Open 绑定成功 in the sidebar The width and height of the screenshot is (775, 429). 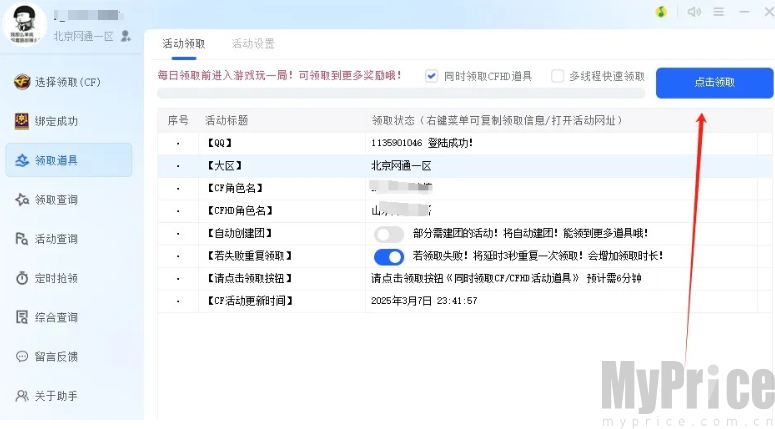[69, 121]
